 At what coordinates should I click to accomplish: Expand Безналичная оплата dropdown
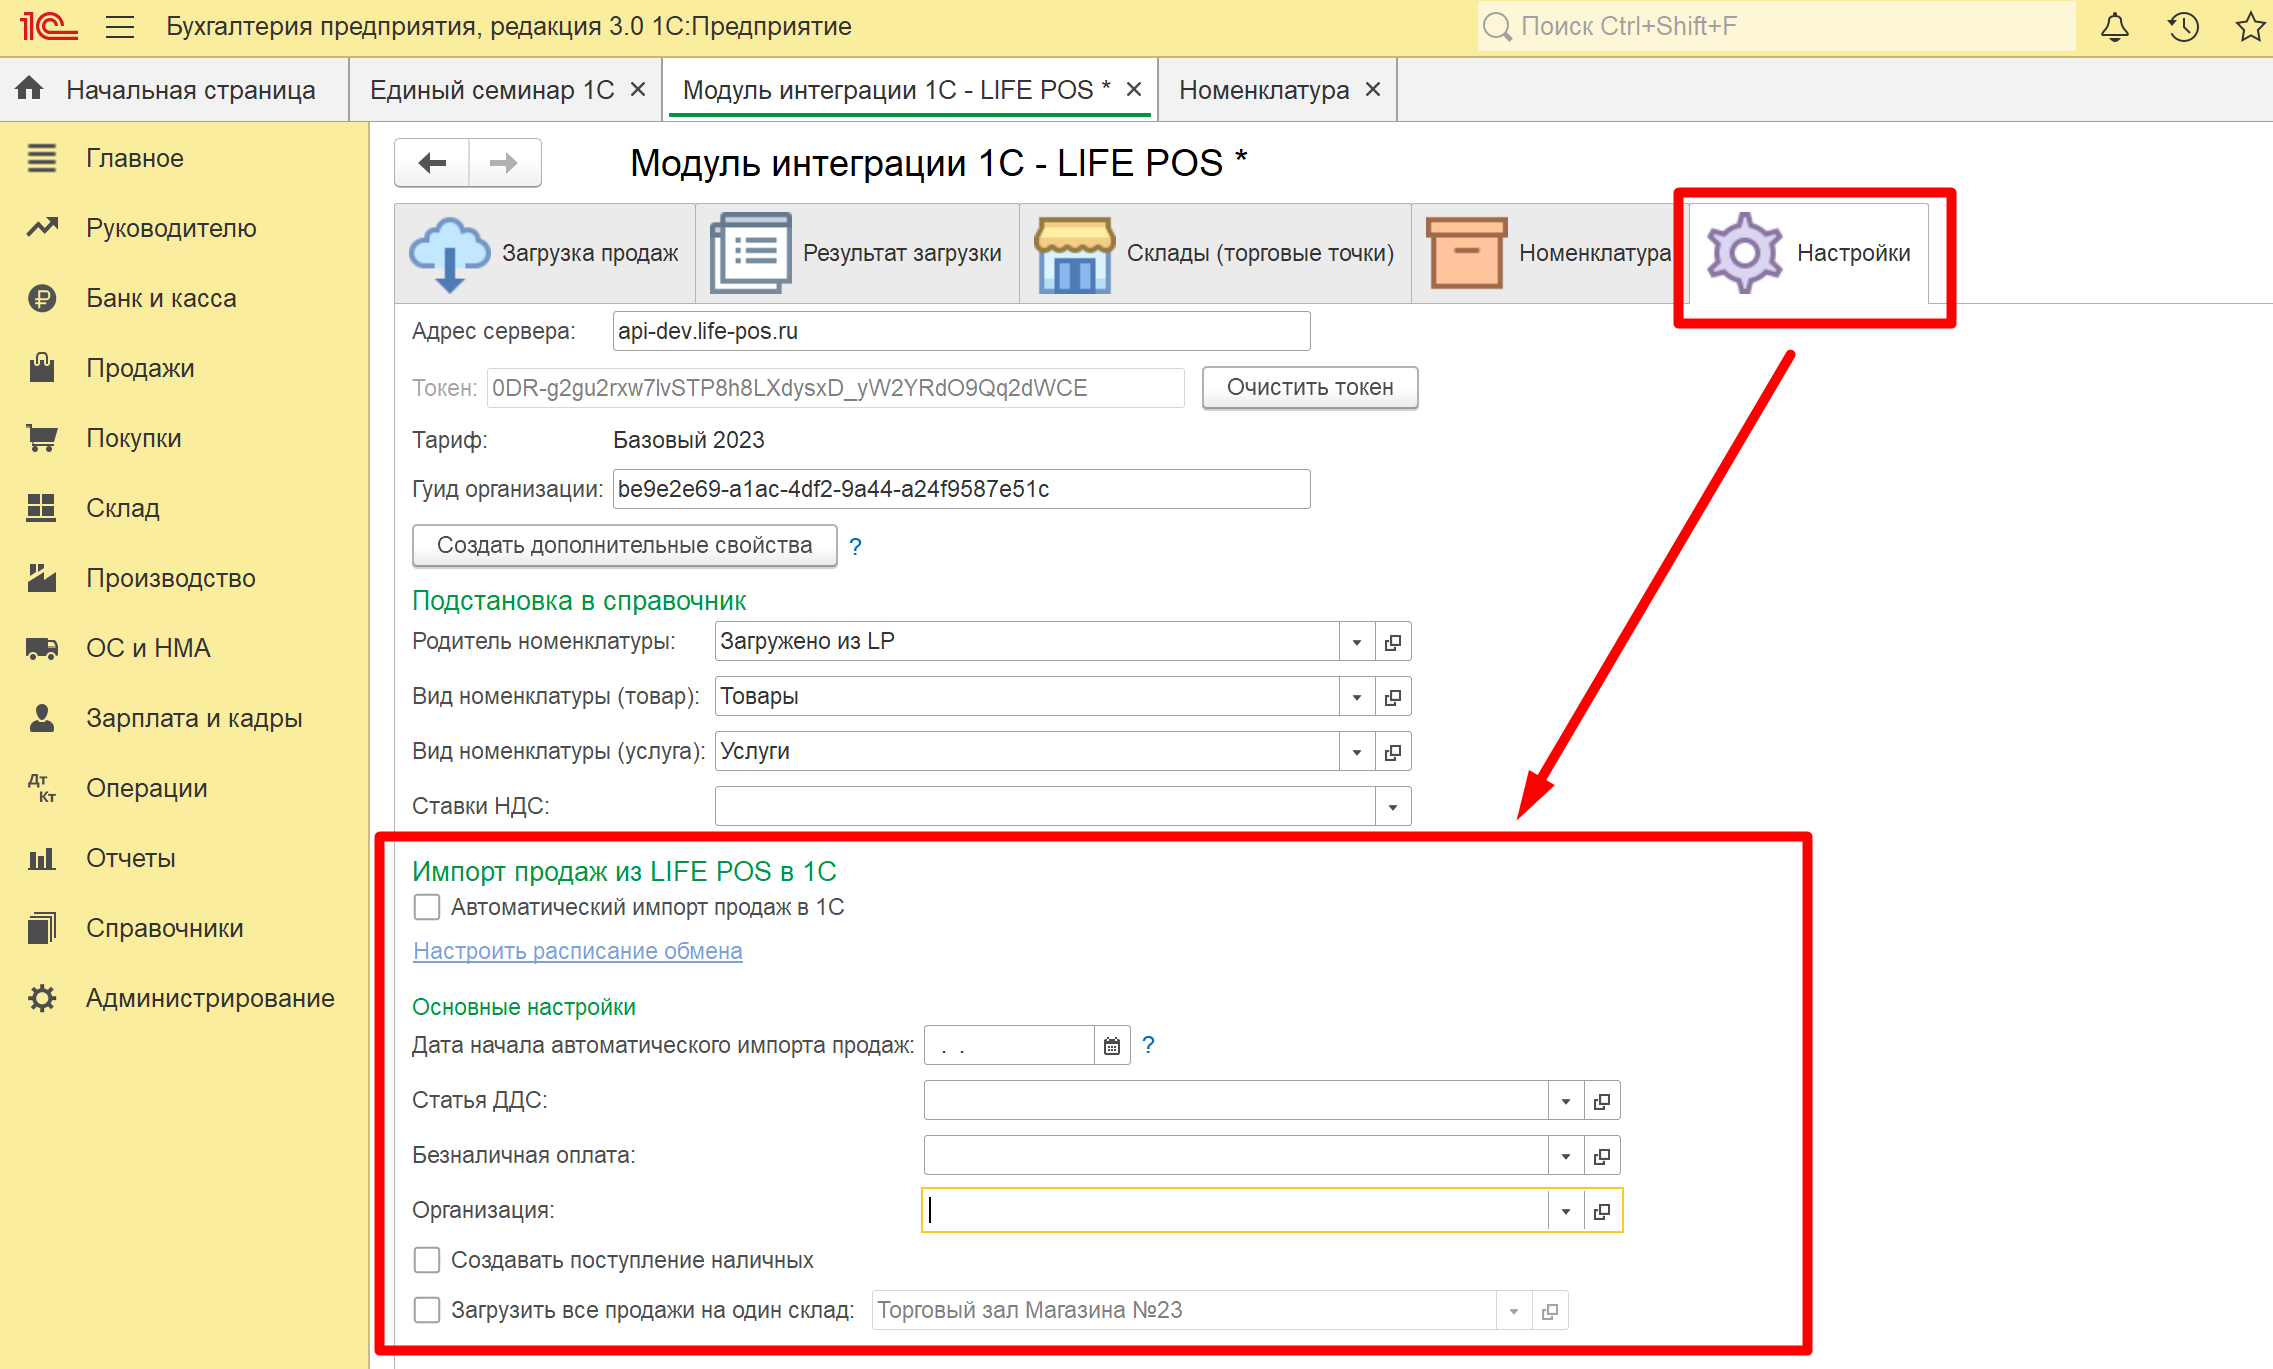1566,1156
